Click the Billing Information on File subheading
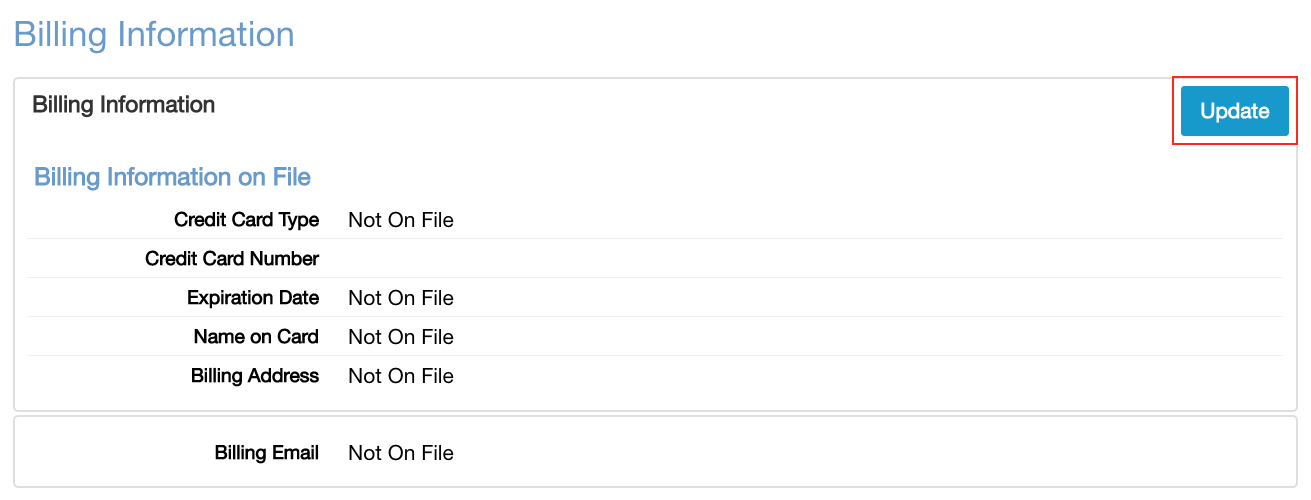Viewport: 1311px width, 500px height. (172, 177)
